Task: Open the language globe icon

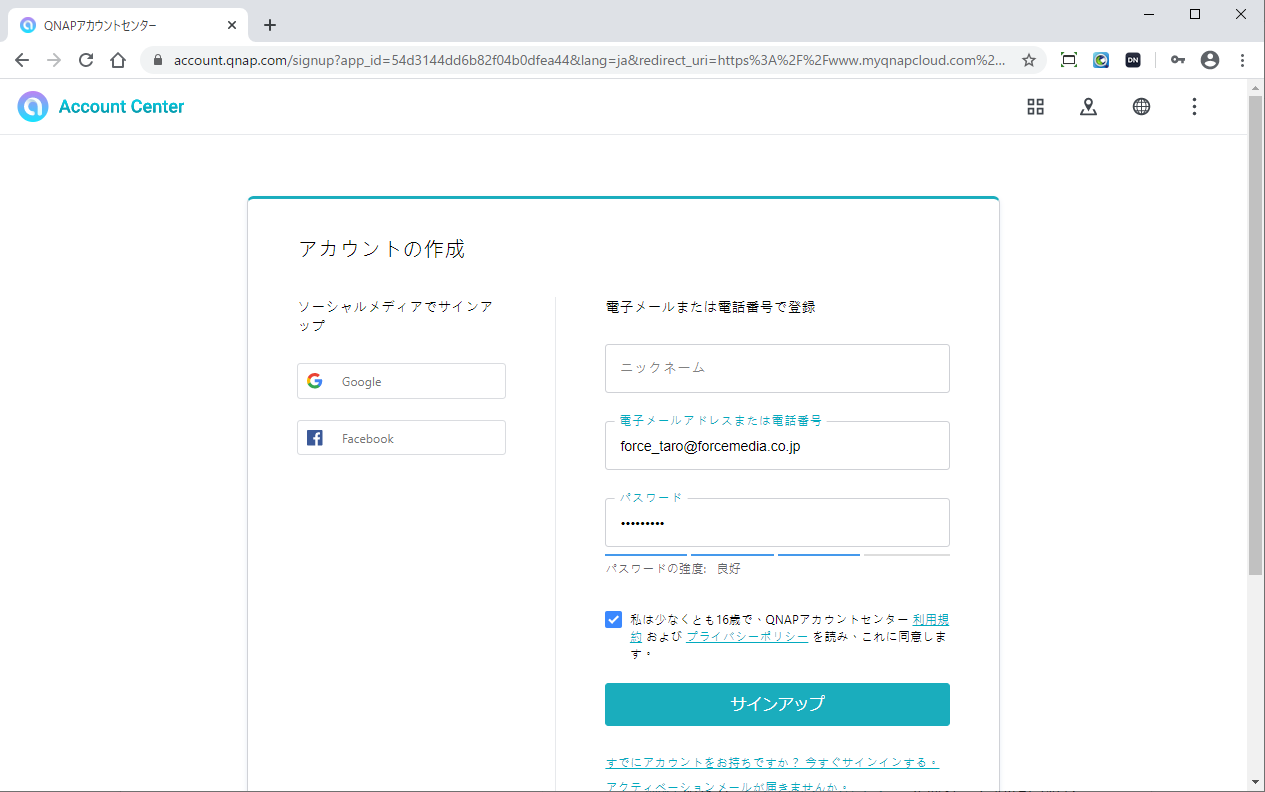Action: coord(1141,107)
